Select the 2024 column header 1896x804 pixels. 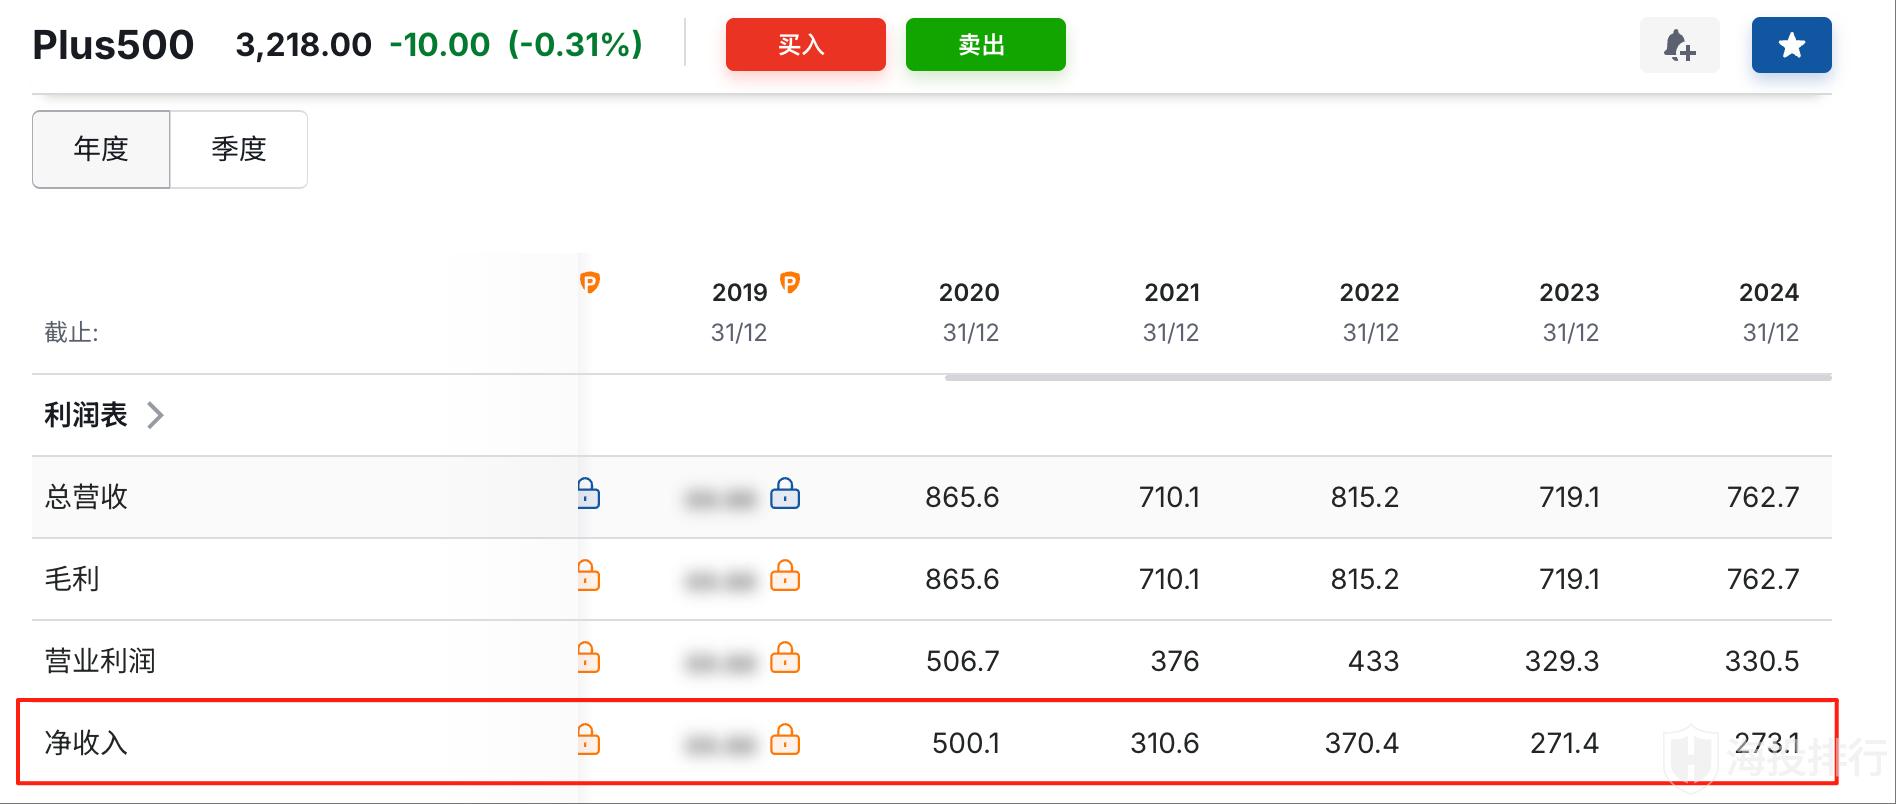1768,293
